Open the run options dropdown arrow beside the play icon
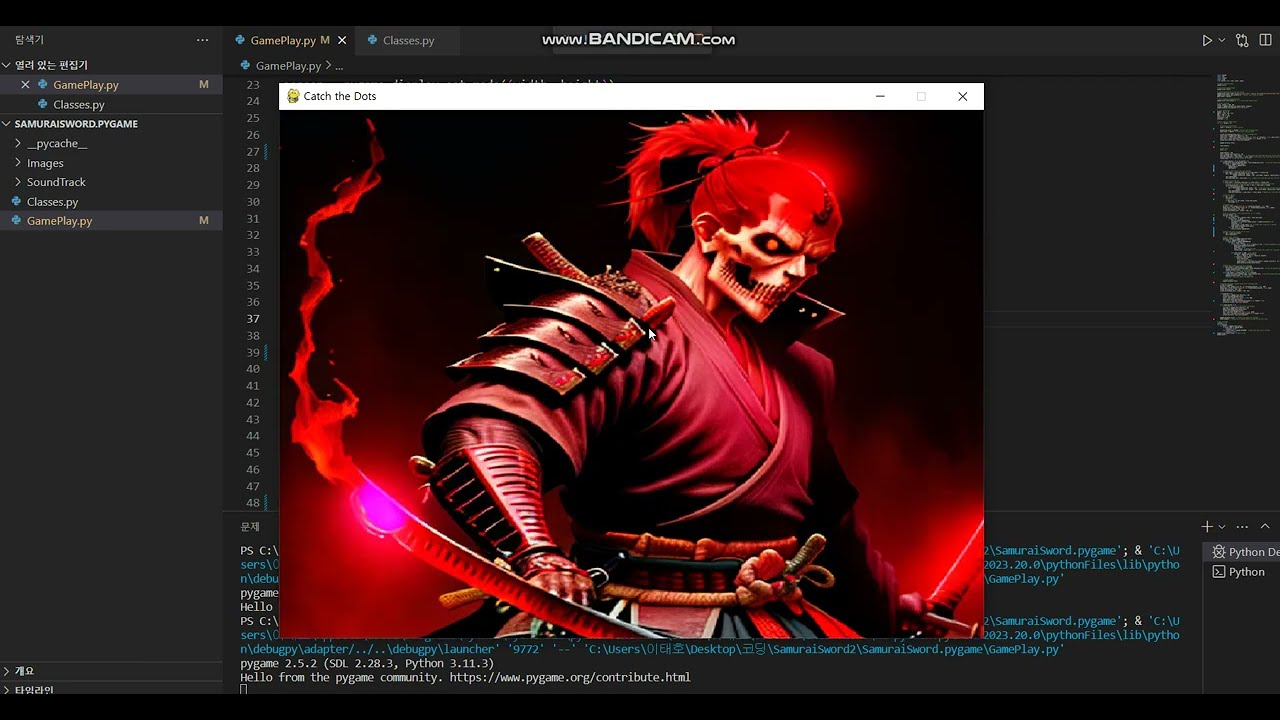Image resolution: width=1280 pixels, height=720 pixels. [x=1222, y=41]
